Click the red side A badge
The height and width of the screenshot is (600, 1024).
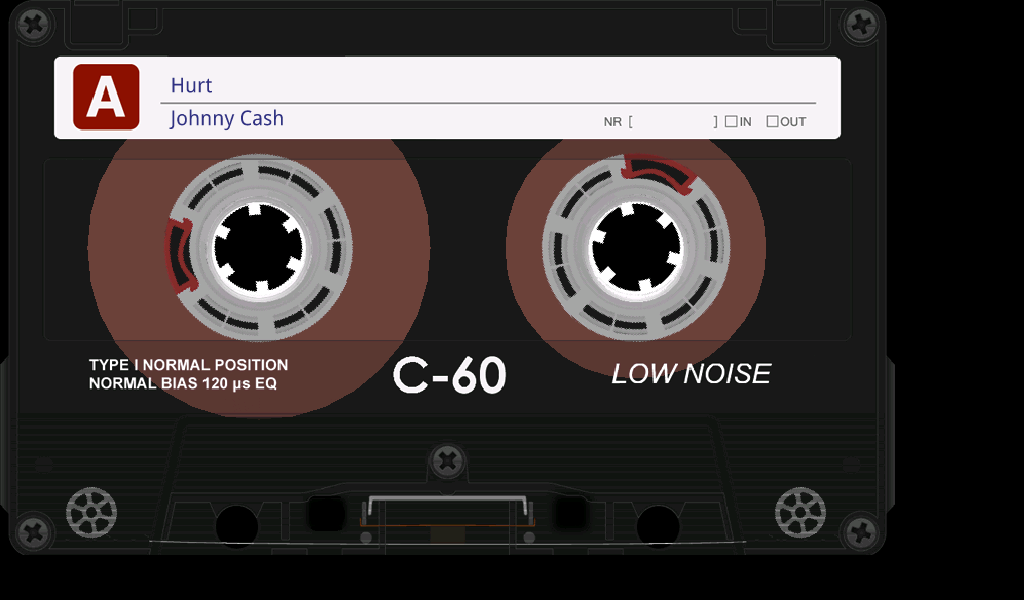[x=106, y=97]
